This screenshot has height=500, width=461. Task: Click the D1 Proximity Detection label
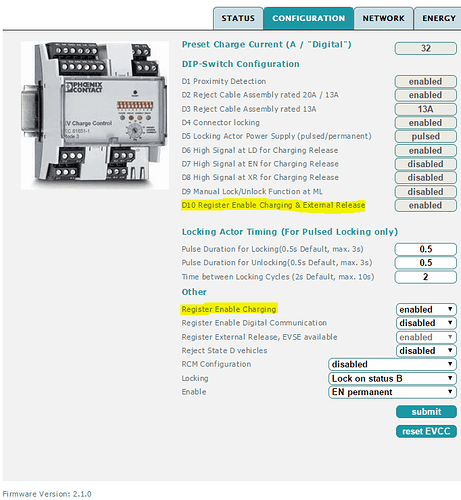[224, 81]
